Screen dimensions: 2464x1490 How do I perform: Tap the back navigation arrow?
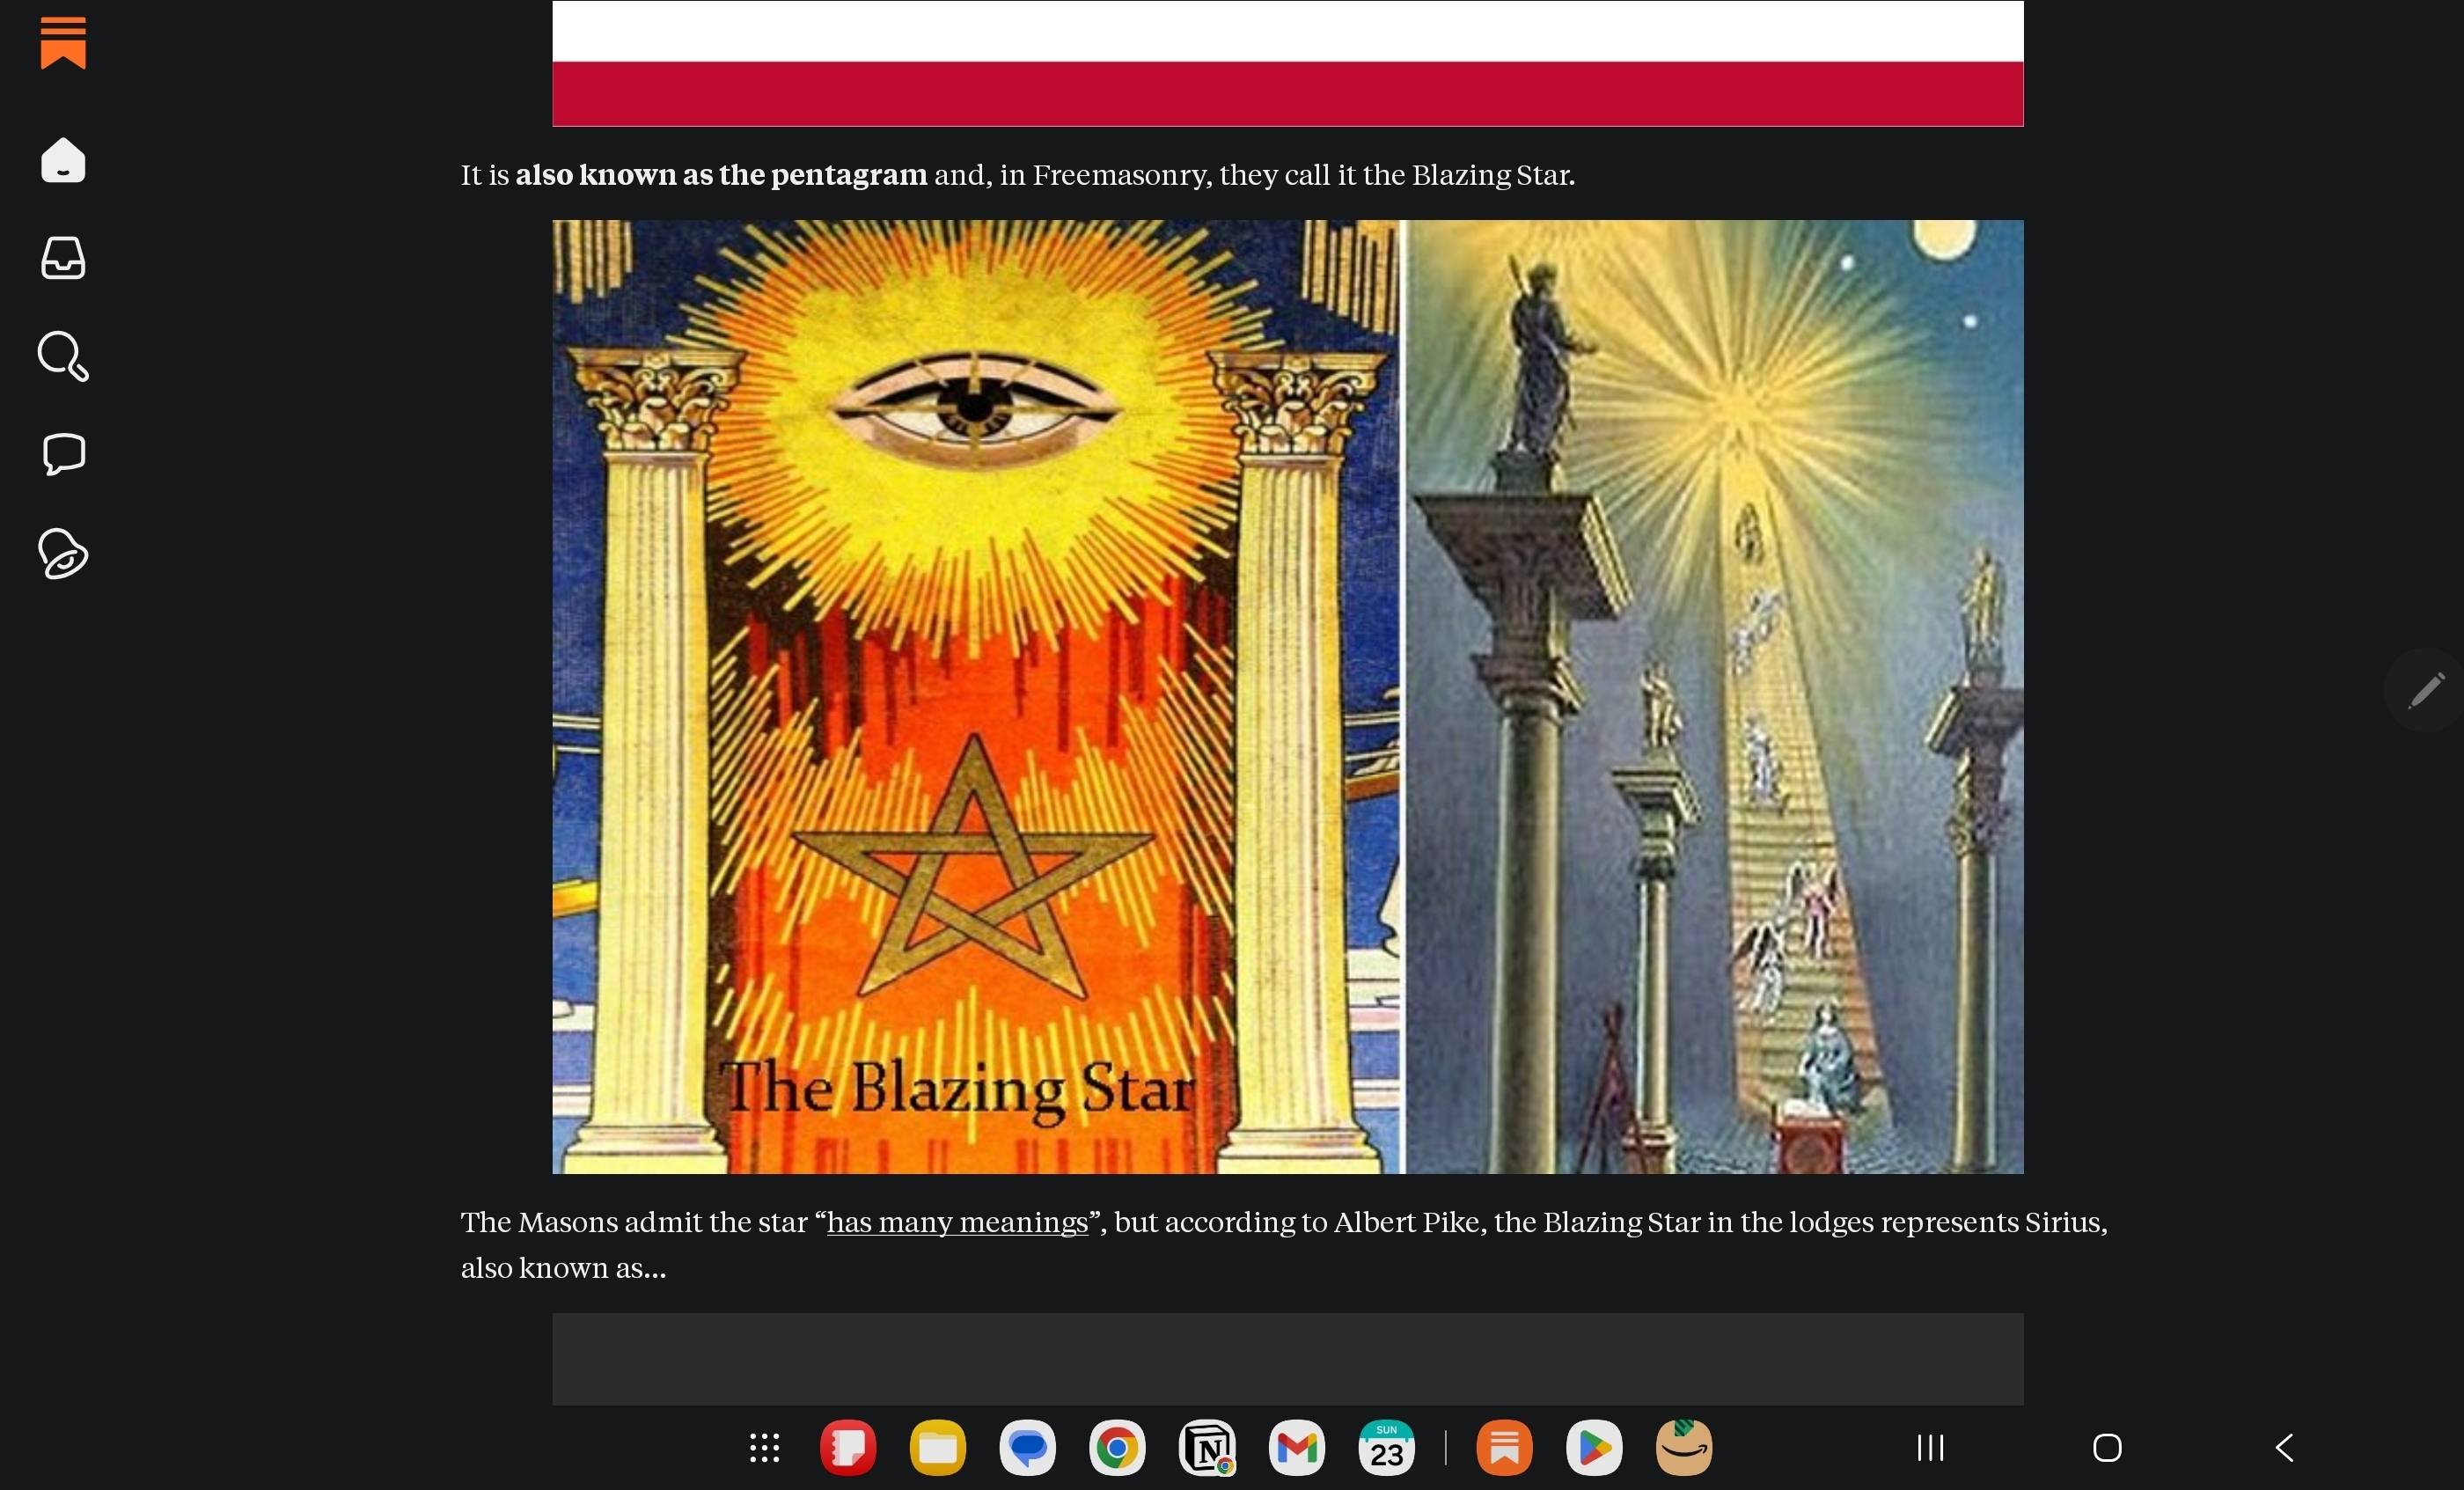click(x=2284, y=1448)
